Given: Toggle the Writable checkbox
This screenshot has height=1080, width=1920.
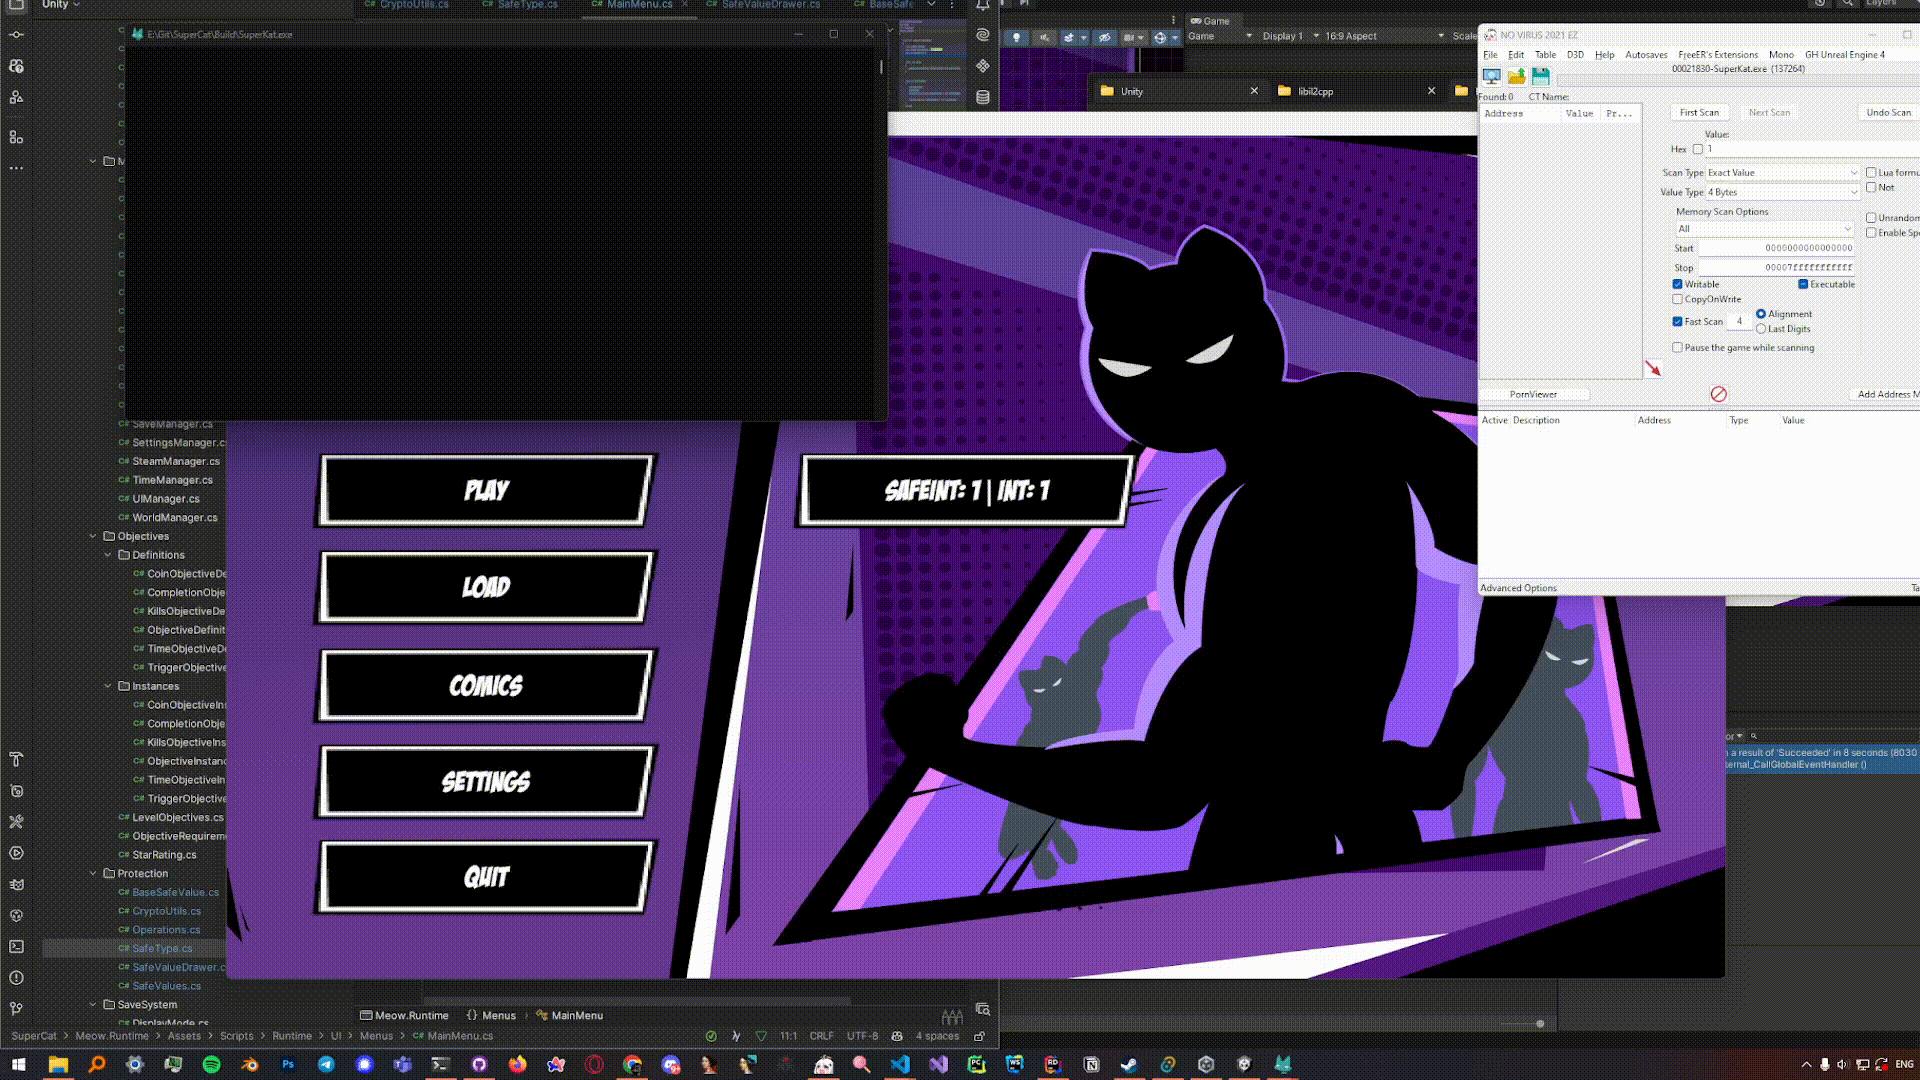Looking at the screenshot, I should 1677,284.
